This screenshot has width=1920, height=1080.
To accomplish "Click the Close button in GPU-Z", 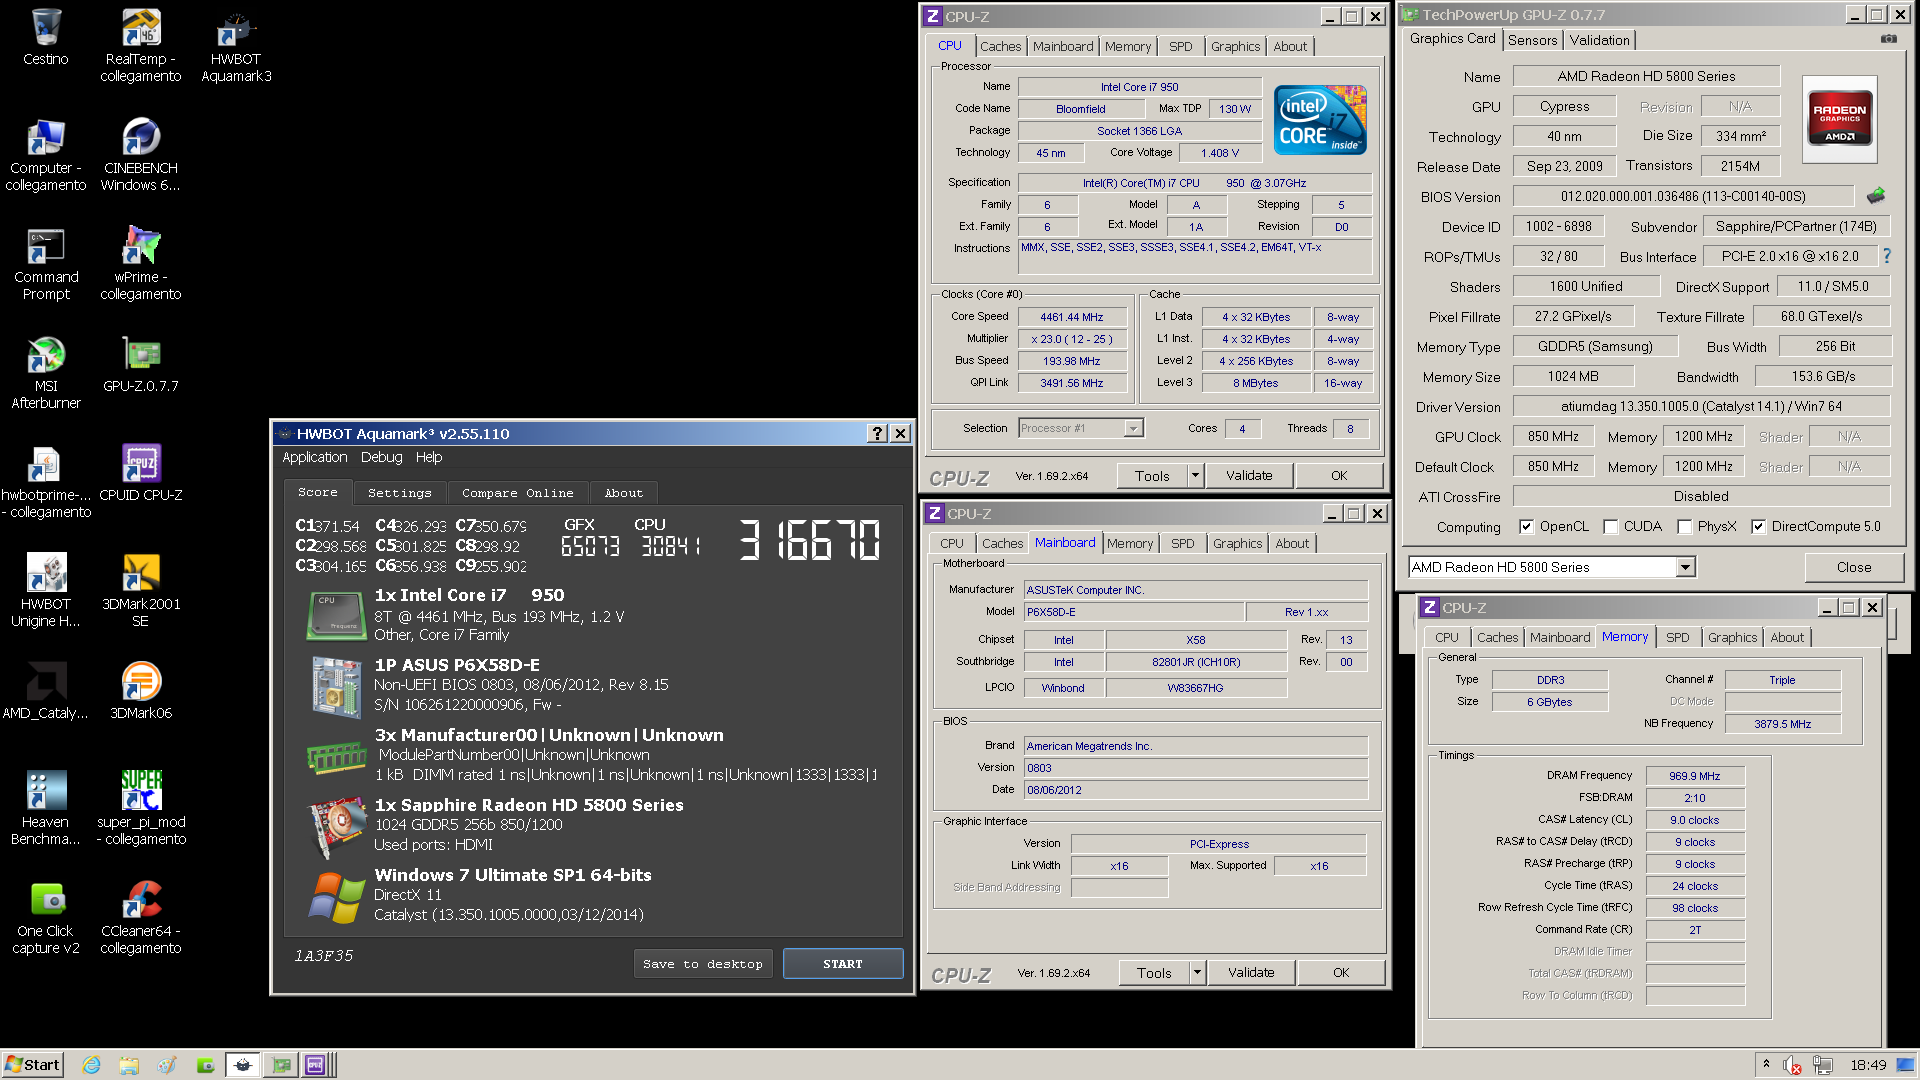I will point(1853,567).
